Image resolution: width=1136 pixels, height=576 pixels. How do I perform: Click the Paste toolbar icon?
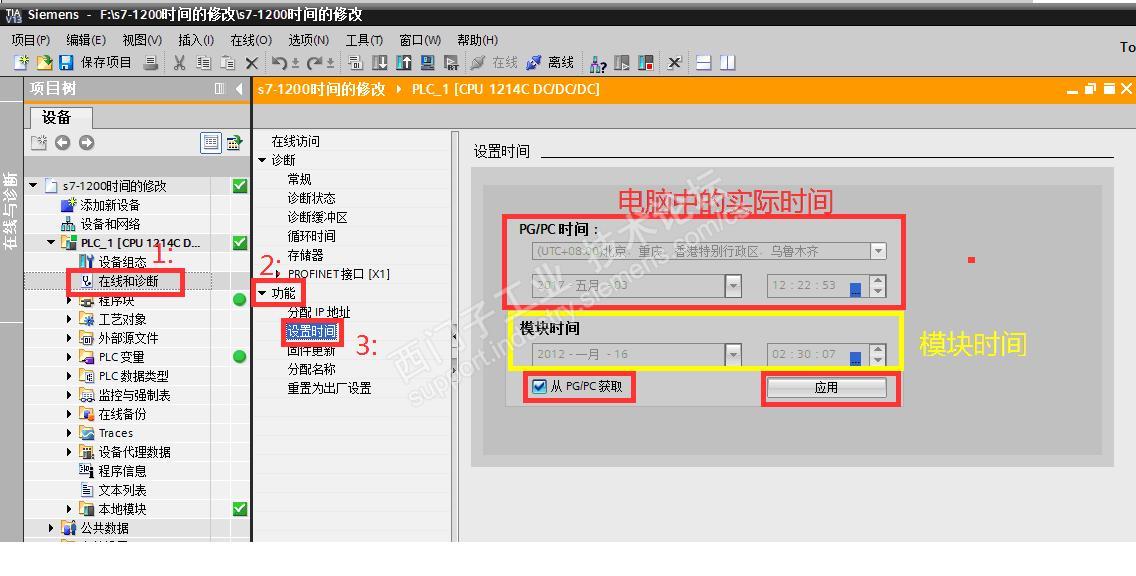(x=227, y=63)
